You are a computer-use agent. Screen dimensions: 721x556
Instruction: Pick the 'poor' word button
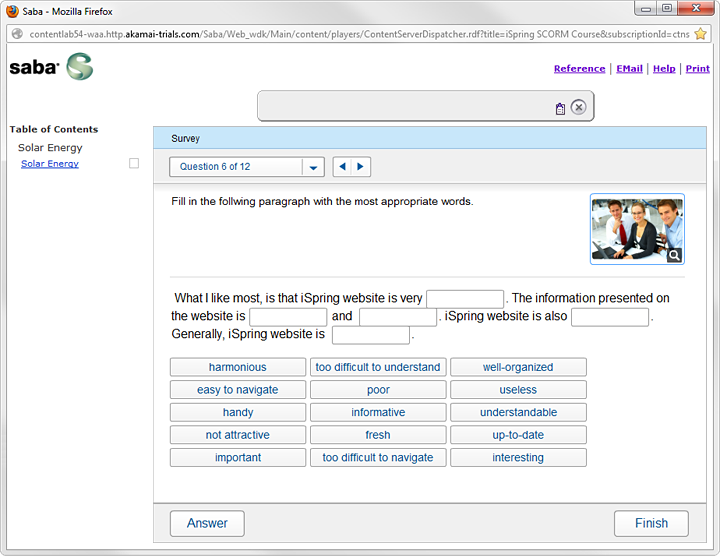(x=378, y=390)
